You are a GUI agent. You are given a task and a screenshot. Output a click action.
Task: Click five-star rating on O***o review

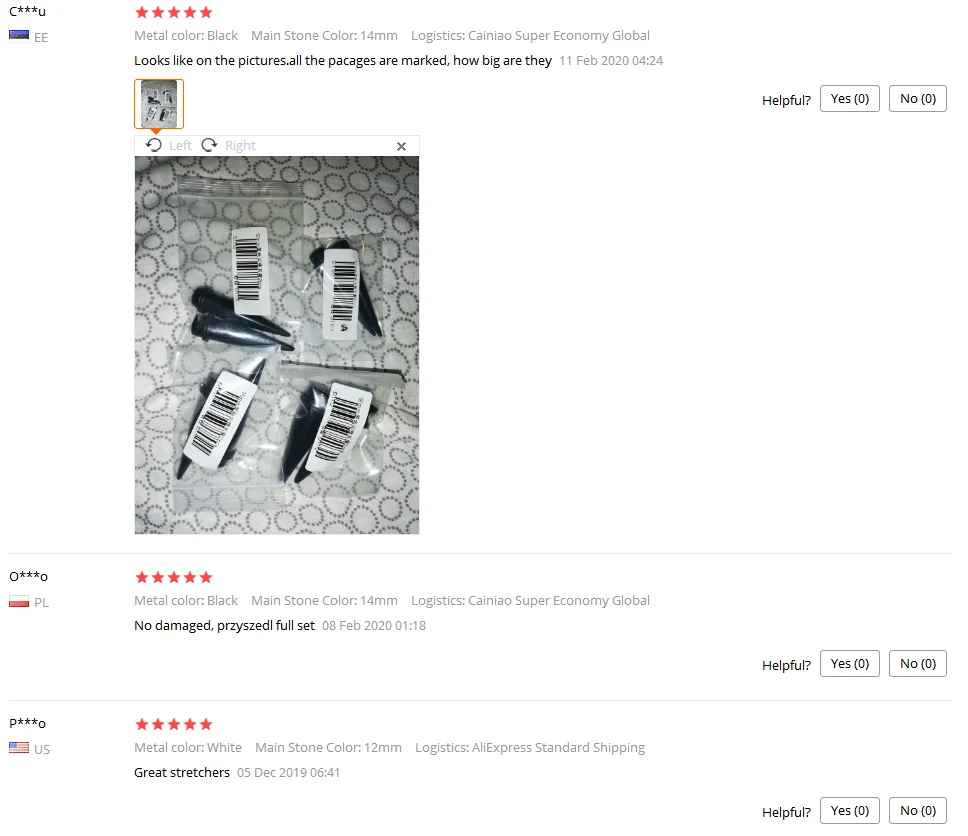click(x=173, y=577)
